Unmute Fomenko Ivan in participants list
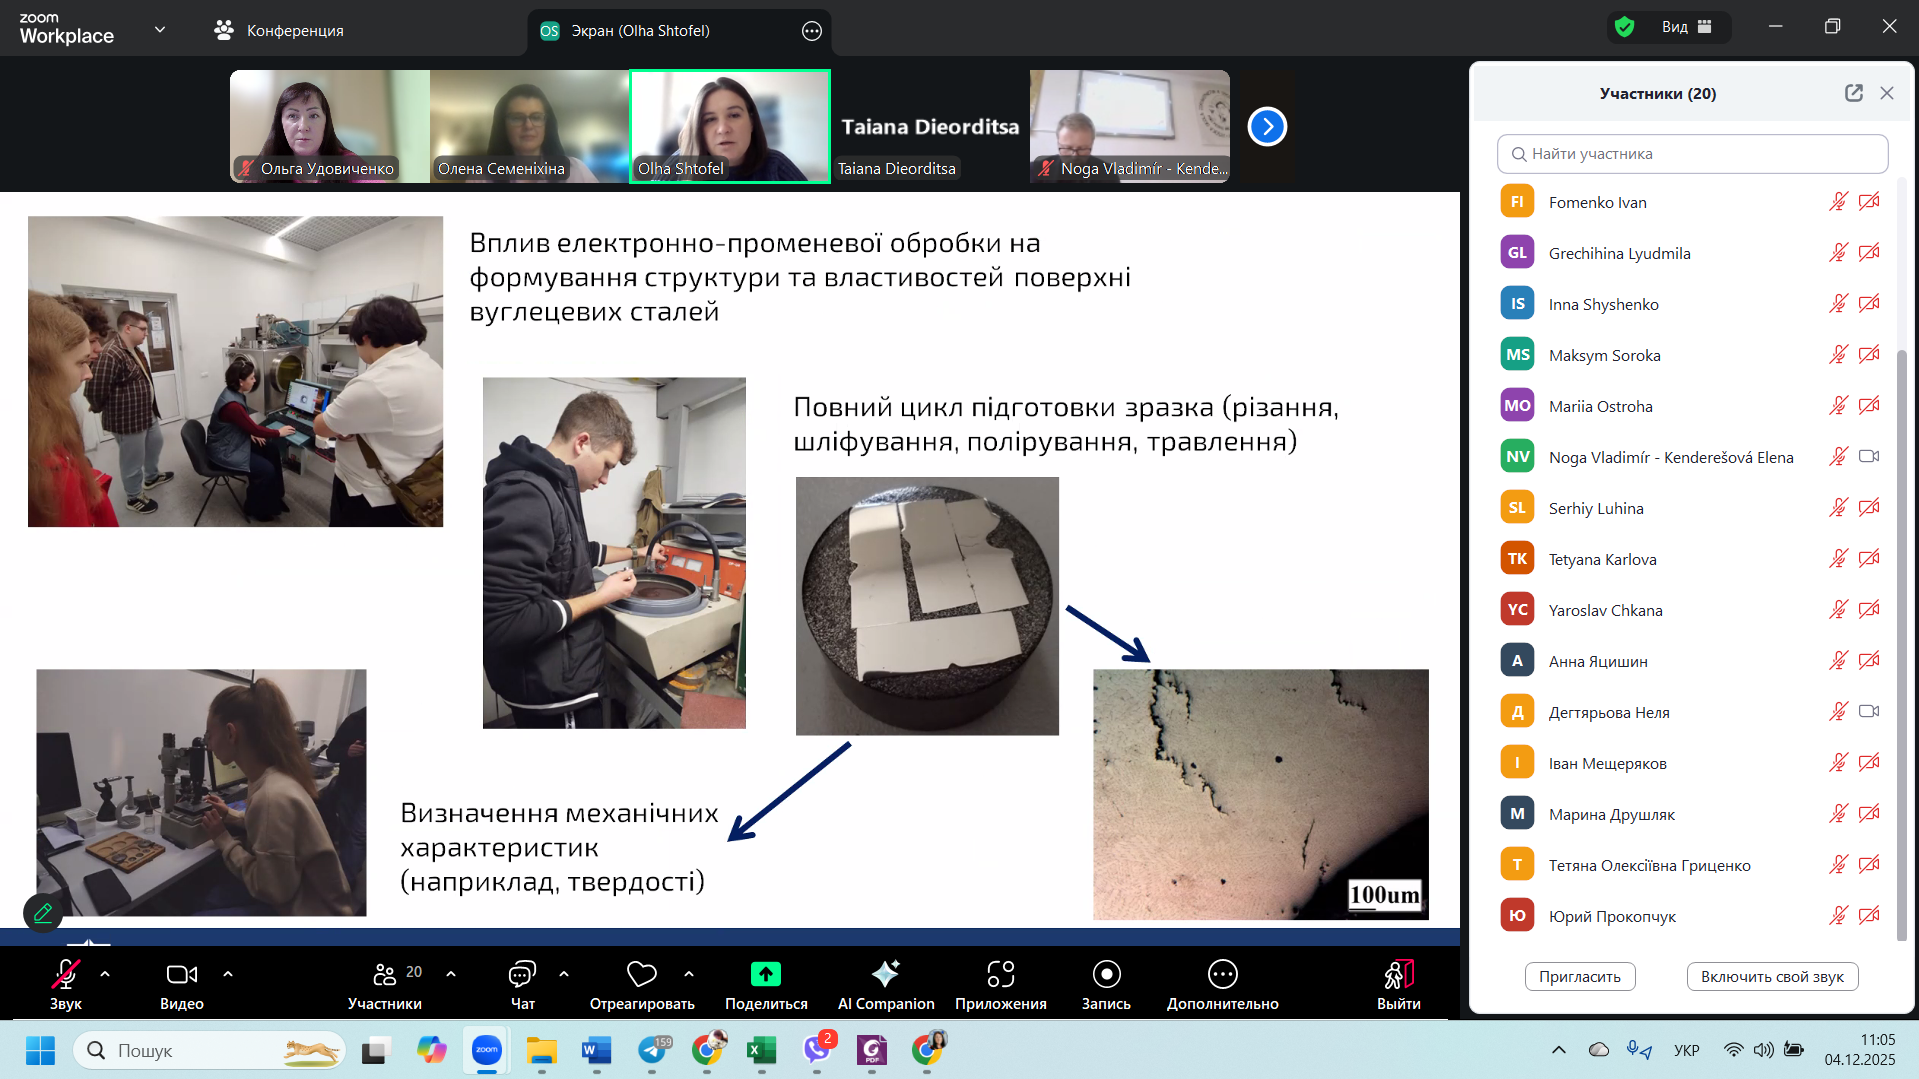Image resolution: width=1919 pixels, height=1079 pixels. click(x=1839, y=201)
